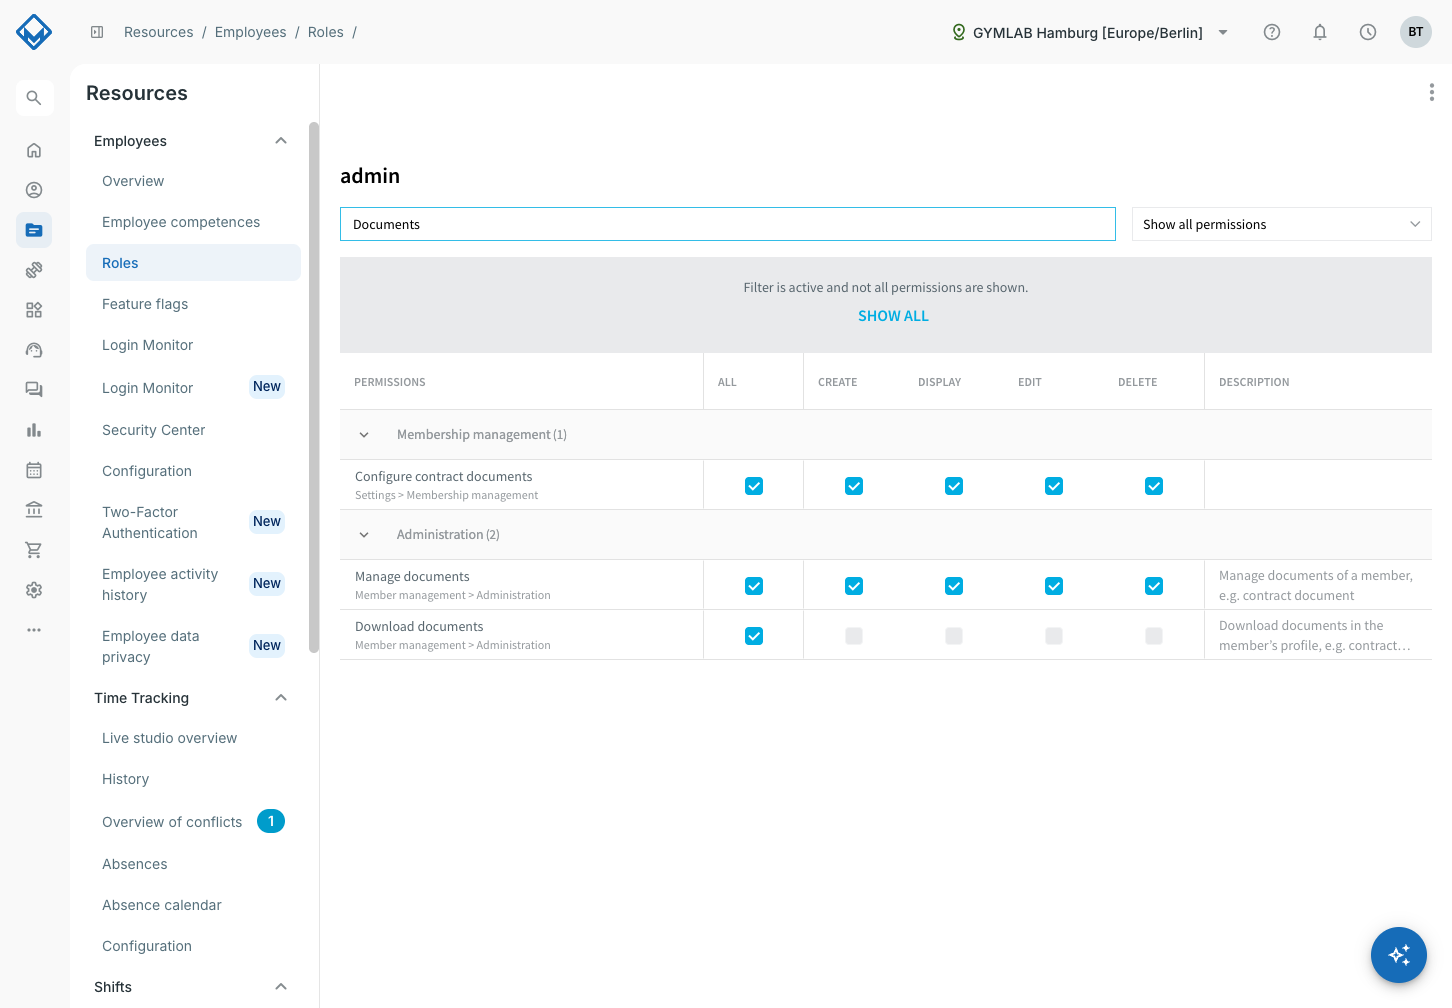Screen dimensions: 1452x1008
Task: Open the pill/link icon in left rail
Action: point(34,270)
